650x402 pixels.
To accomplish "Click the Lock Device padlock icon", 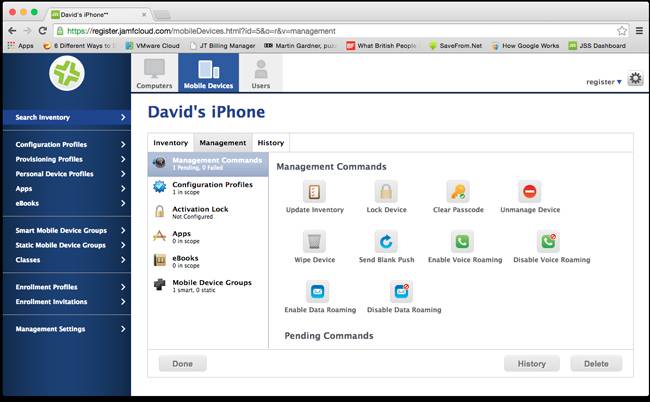I will point(386,192).
